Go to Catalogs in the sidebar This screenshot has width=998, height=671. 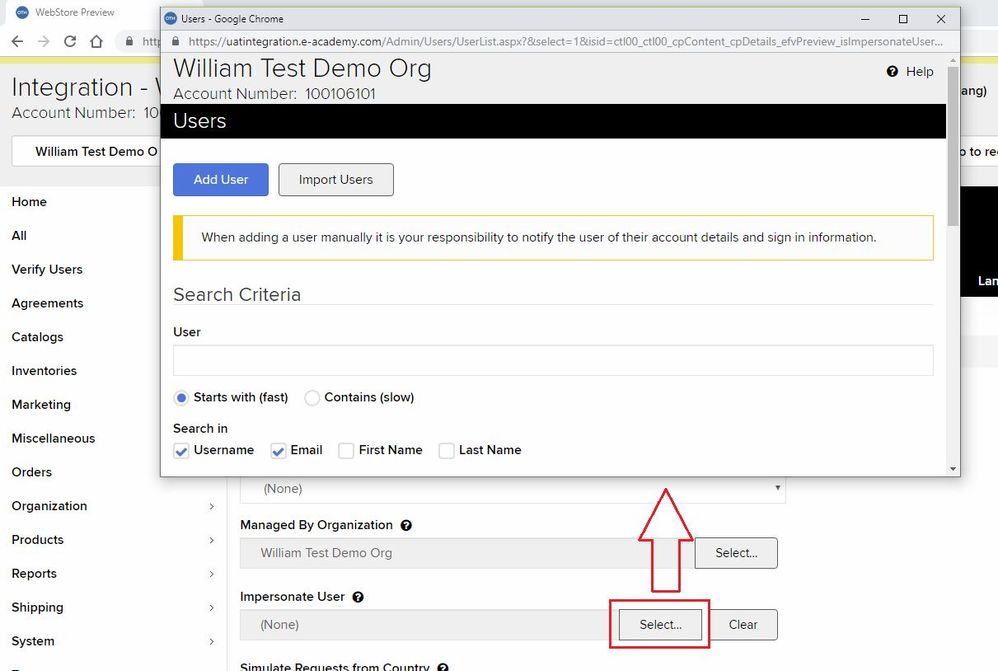[x=38, y=337]
